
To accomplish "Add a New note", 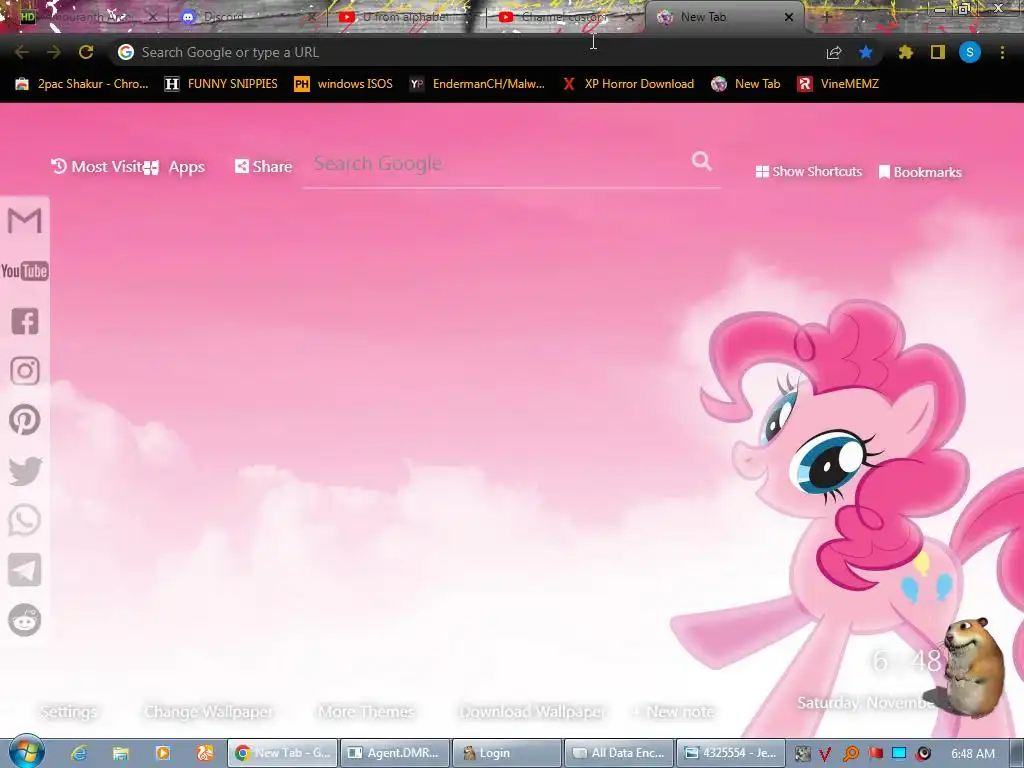I will (673, 712).
